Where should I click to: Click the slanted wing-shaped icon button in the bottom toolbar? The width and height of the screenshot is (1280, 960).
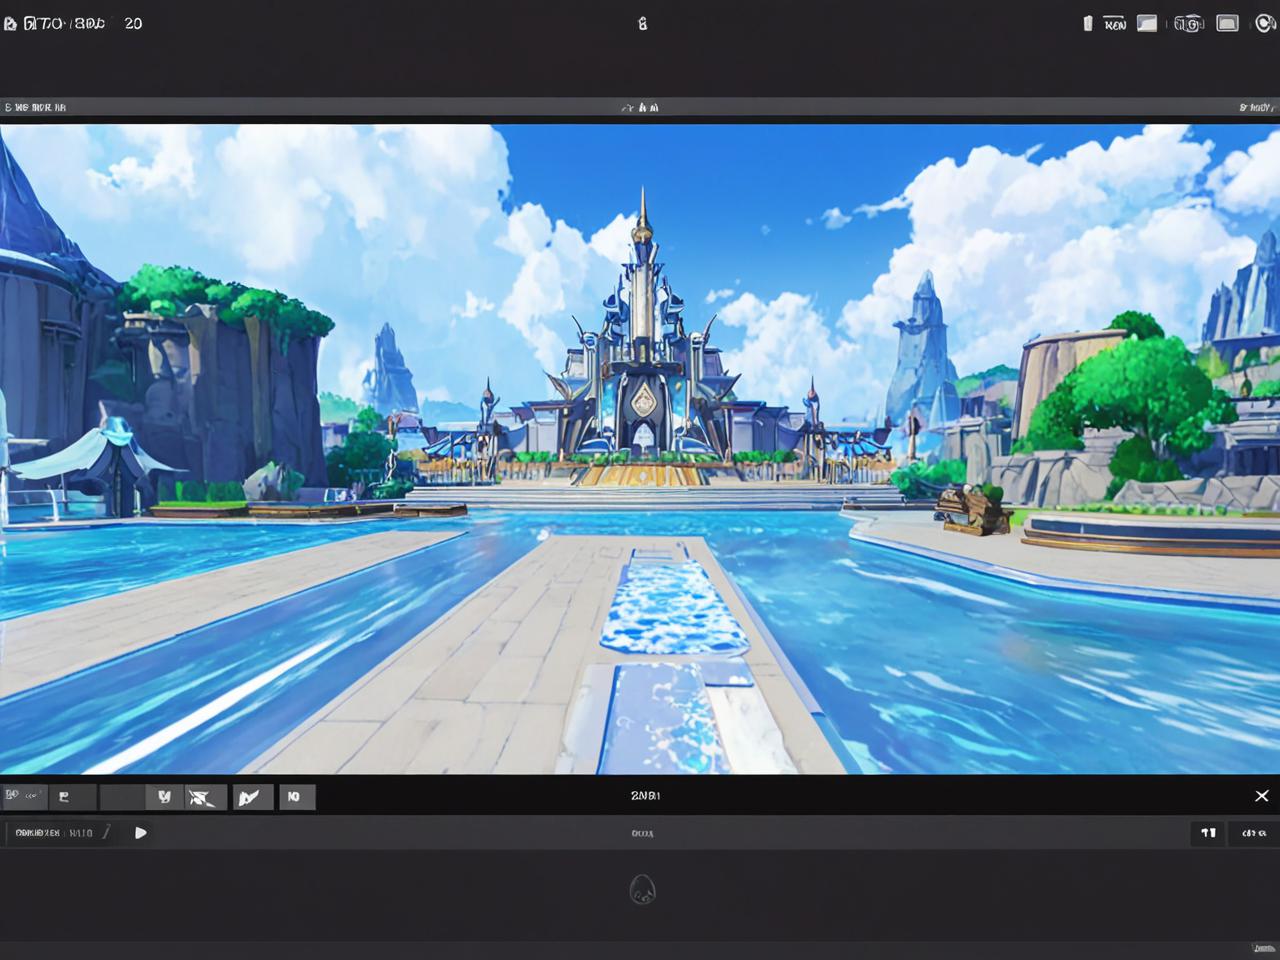click(252, 796)
